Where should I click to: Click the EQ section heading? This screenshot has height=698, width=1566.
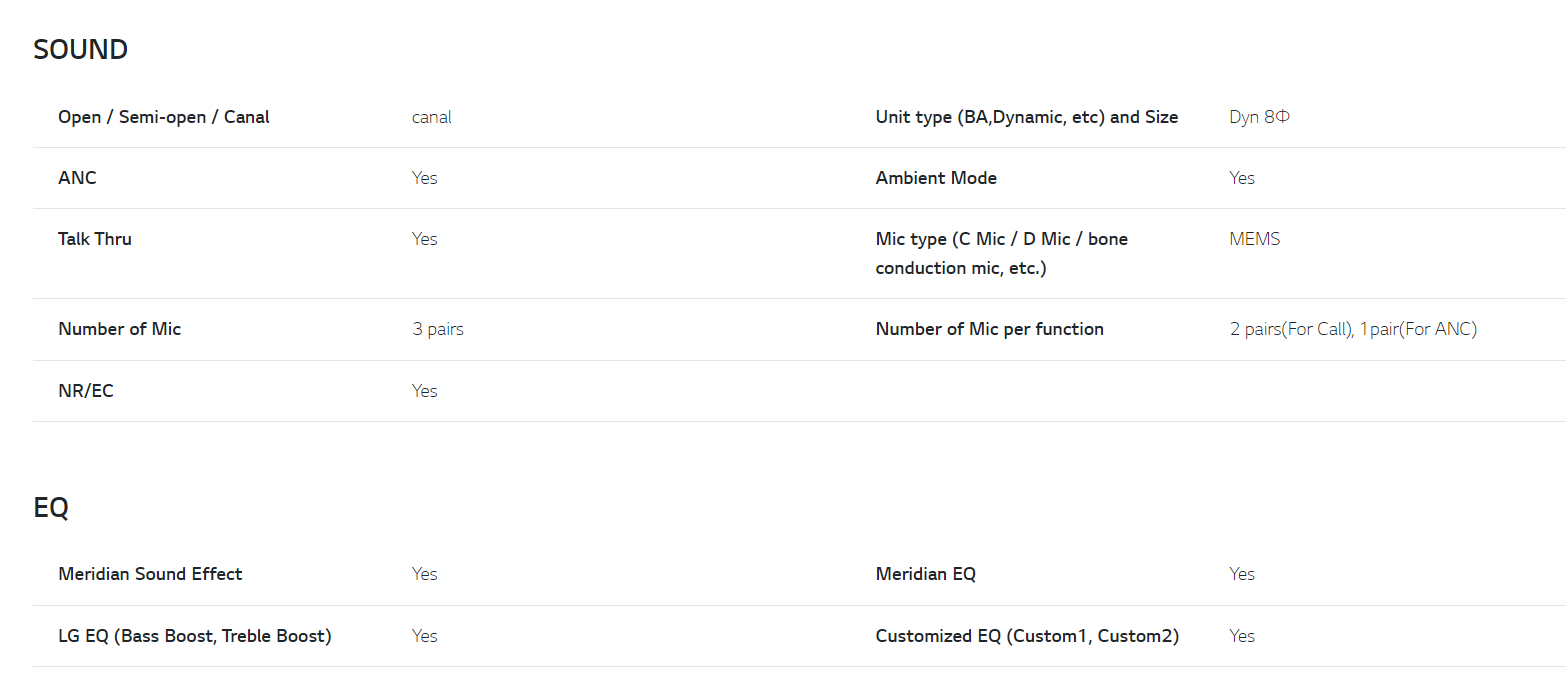pos(51,508)
